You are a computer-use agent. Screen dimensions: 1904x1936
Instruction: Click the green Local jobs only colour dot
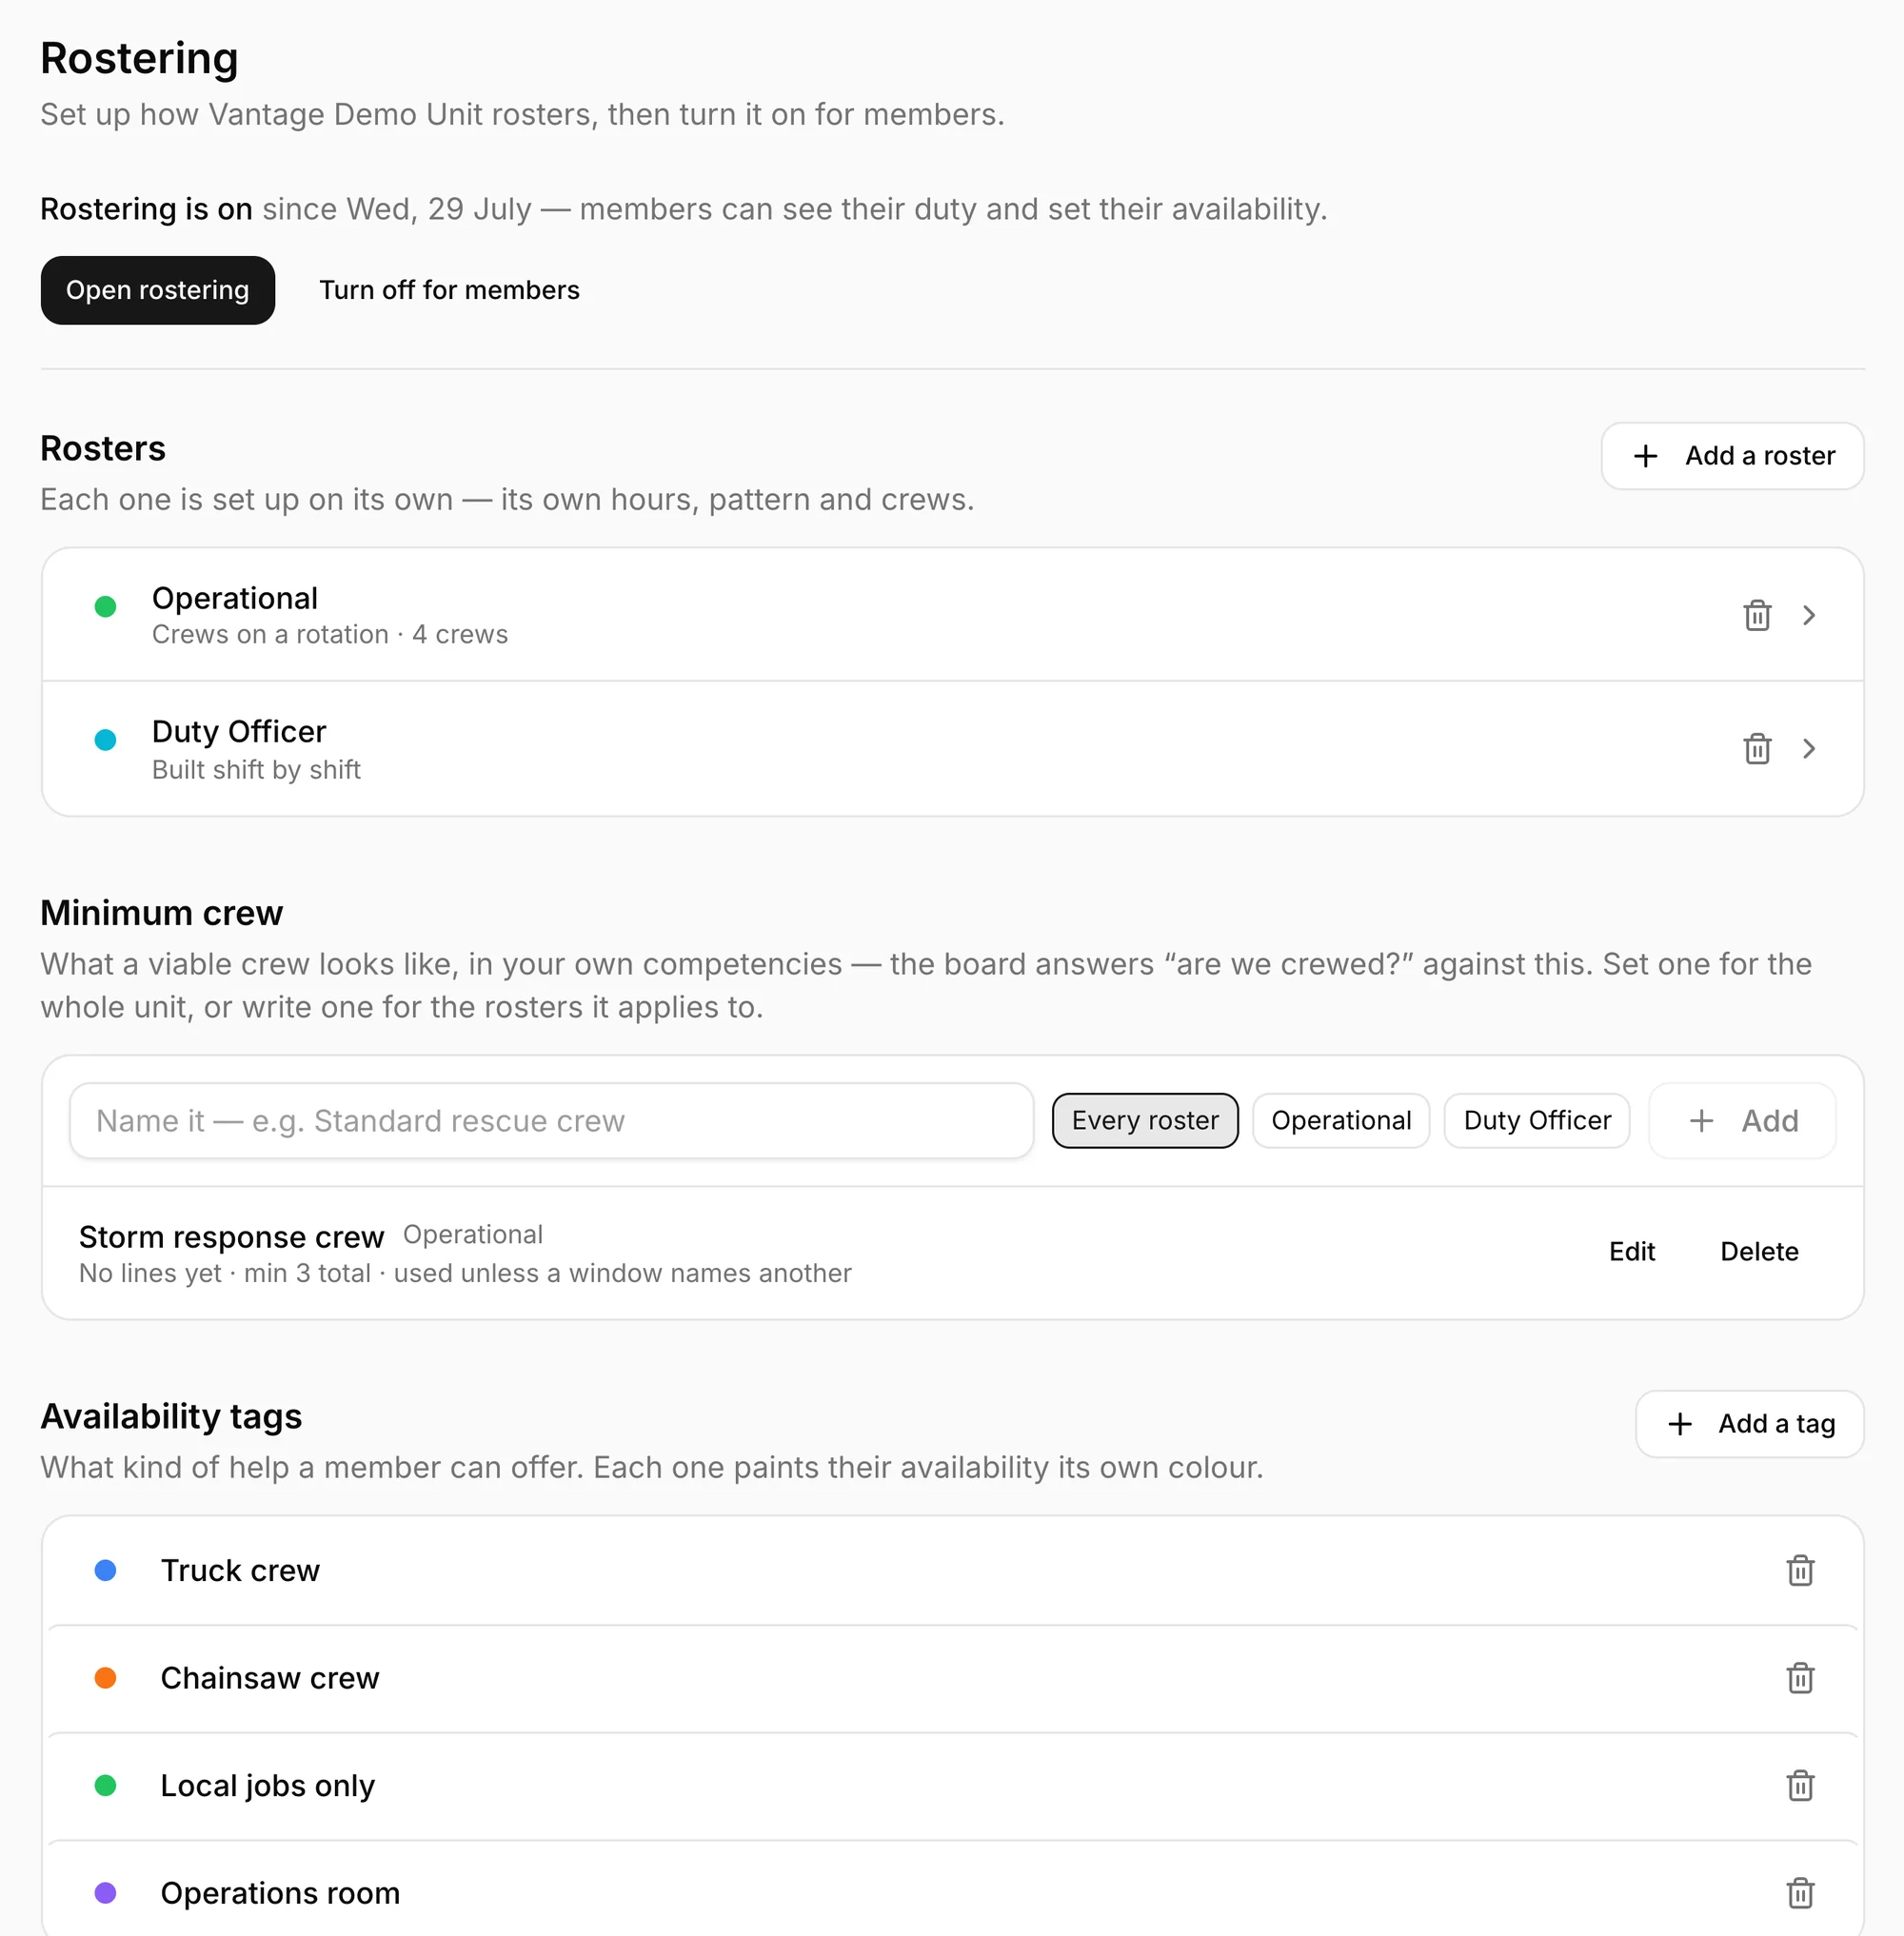(x=105, y=1786)
